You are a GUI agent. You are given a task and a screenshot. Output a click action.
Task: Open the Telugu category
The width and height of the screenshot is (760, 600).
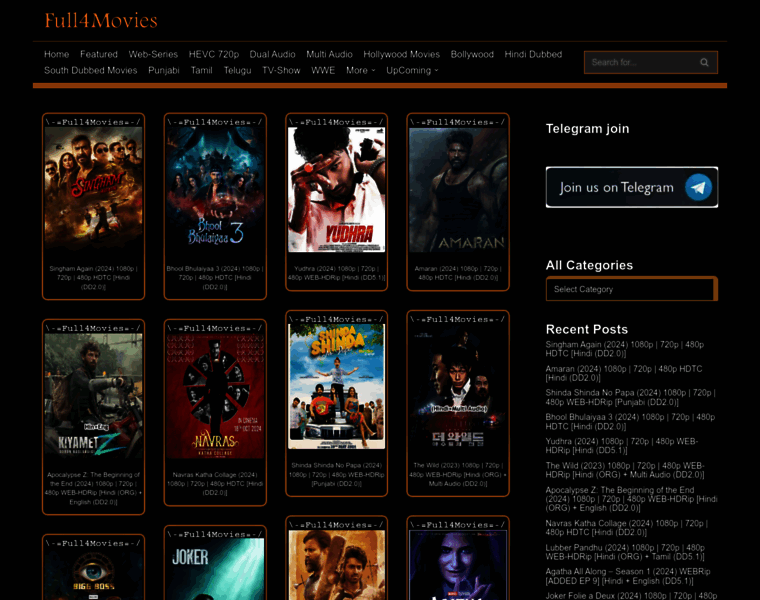(x=238, y=70)
